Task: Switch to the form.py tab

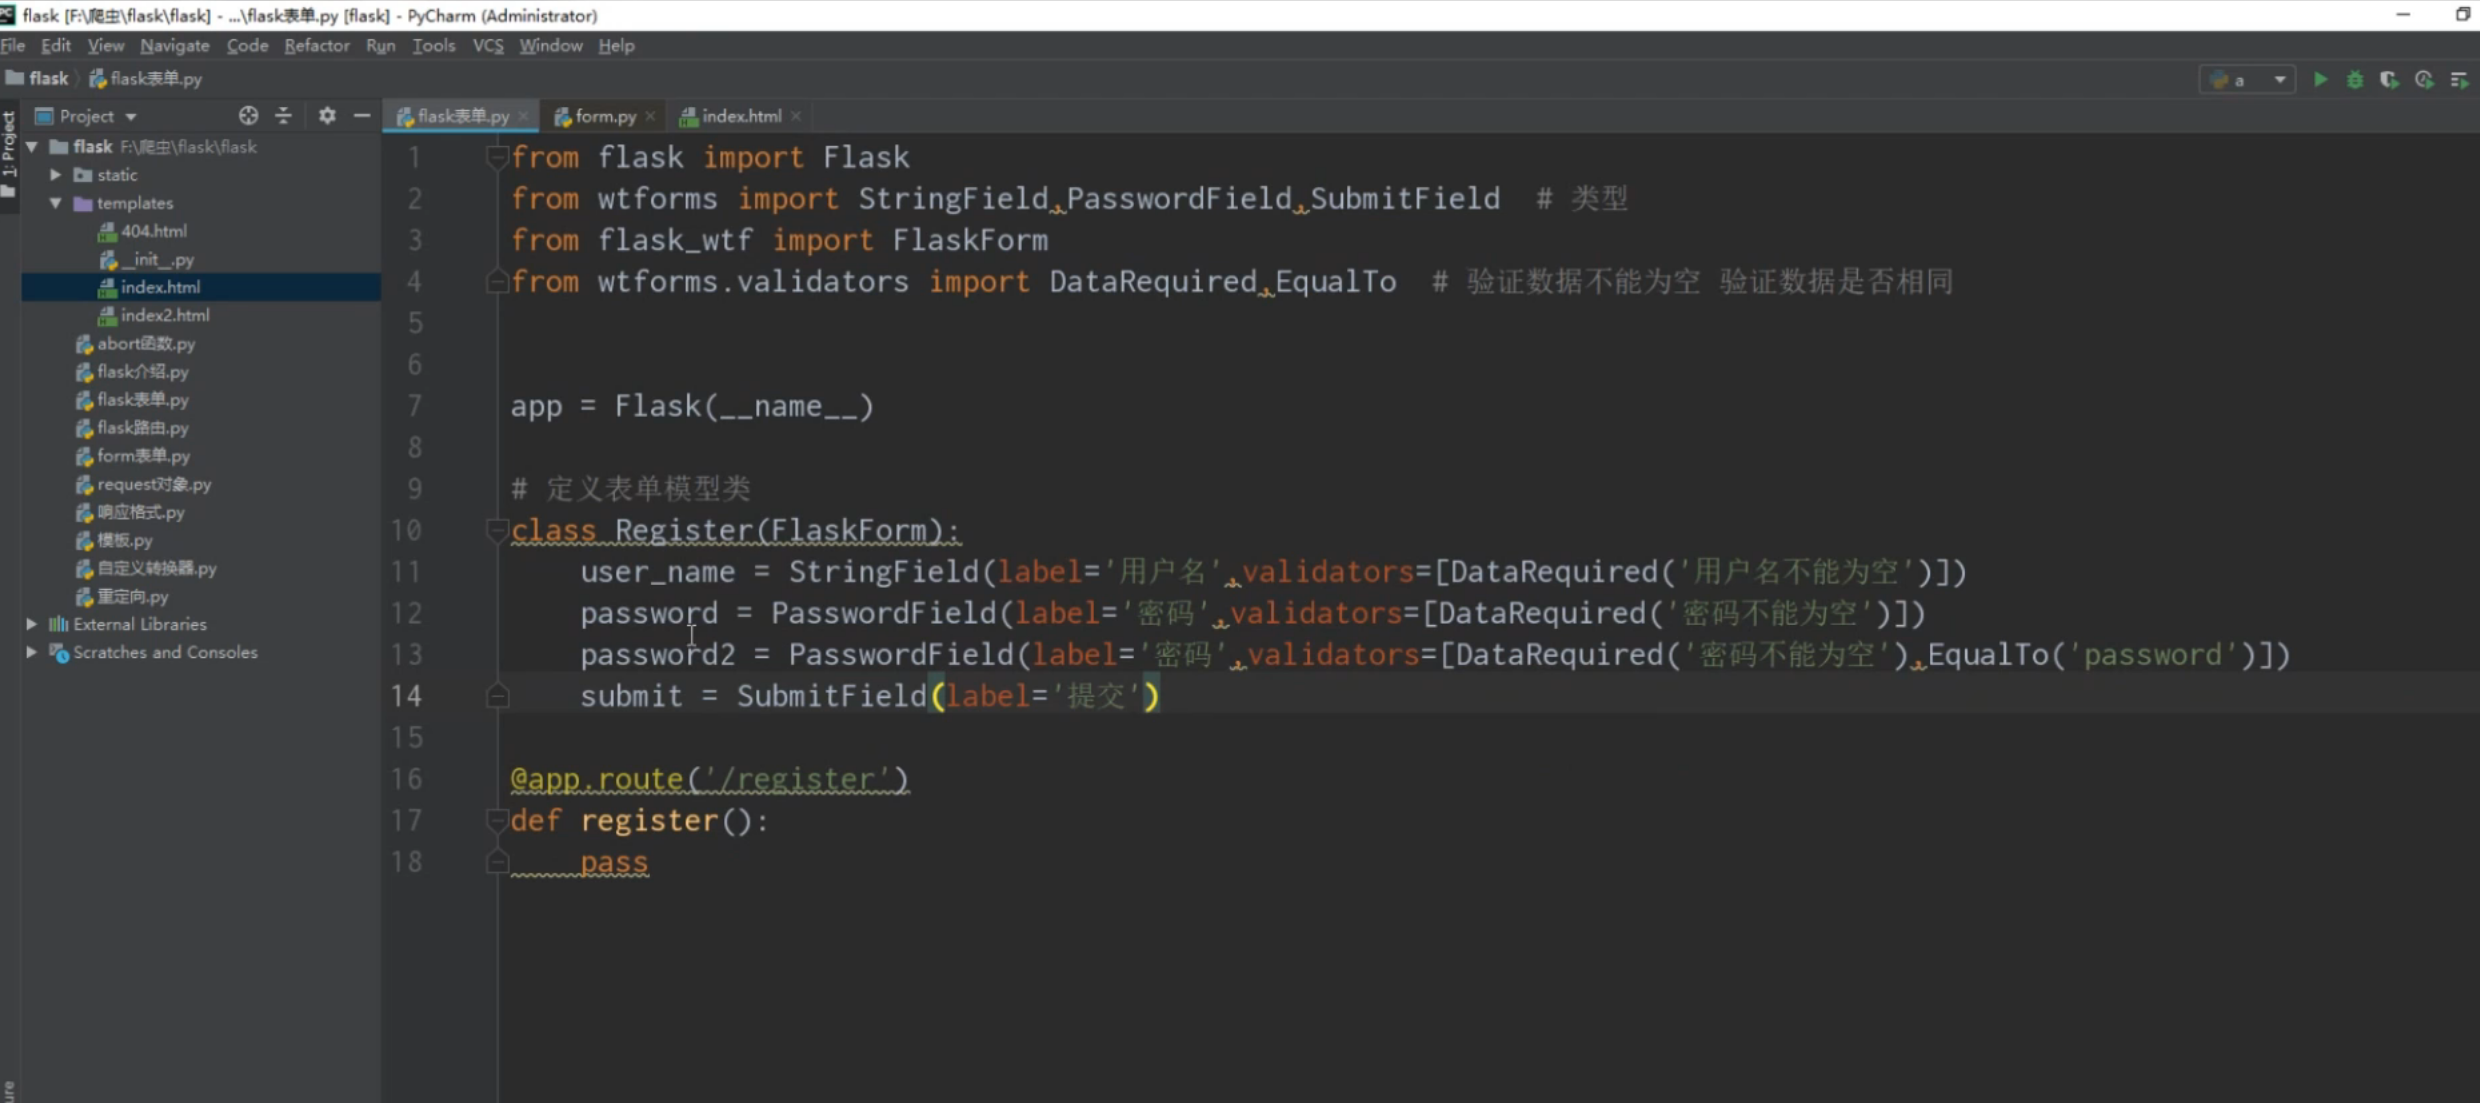Action: point(605,116)
